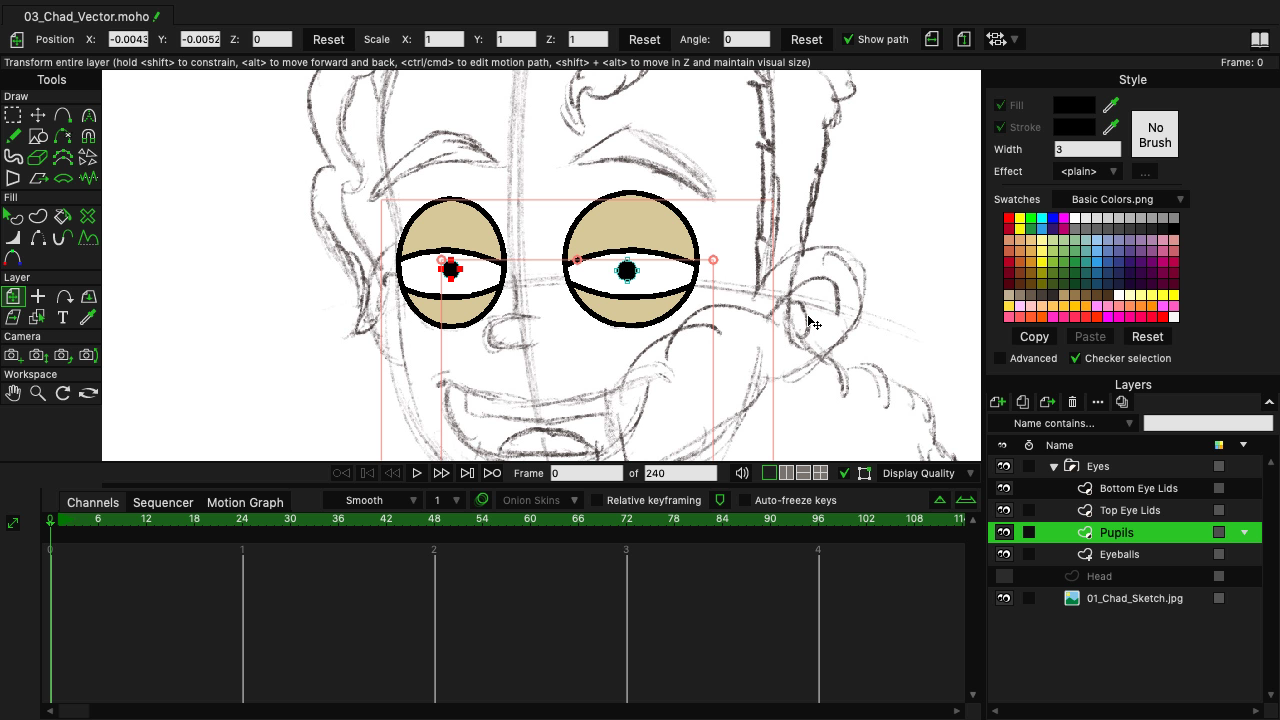This screenshot has height=720, width=1280.
Task: Select the Hand pan workspace tool
Action: (x=13, y=393)
